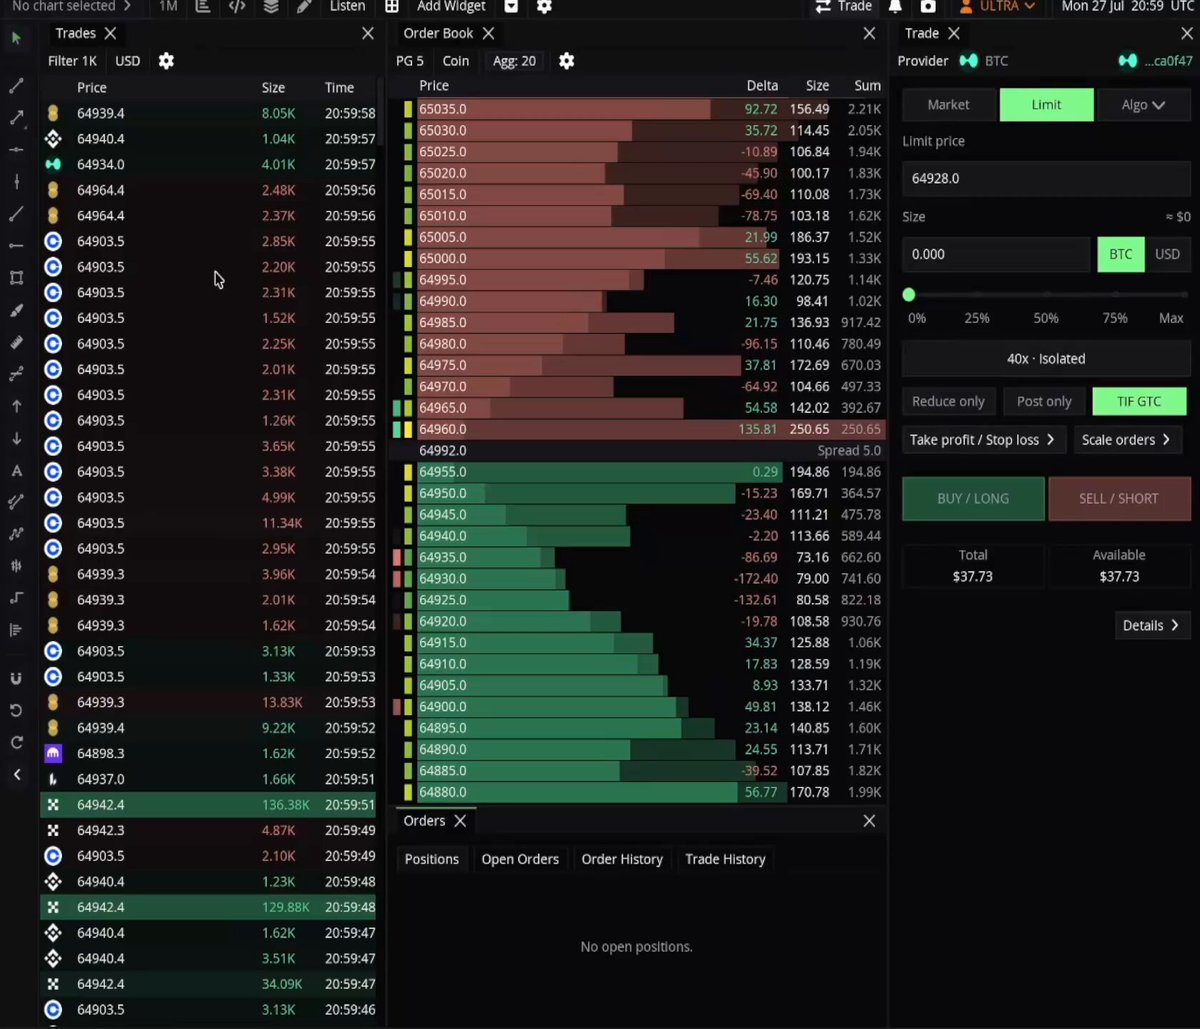Click the camera screenshot icon
Viewport: 1200px width, 1029px height.
[928, 7]
